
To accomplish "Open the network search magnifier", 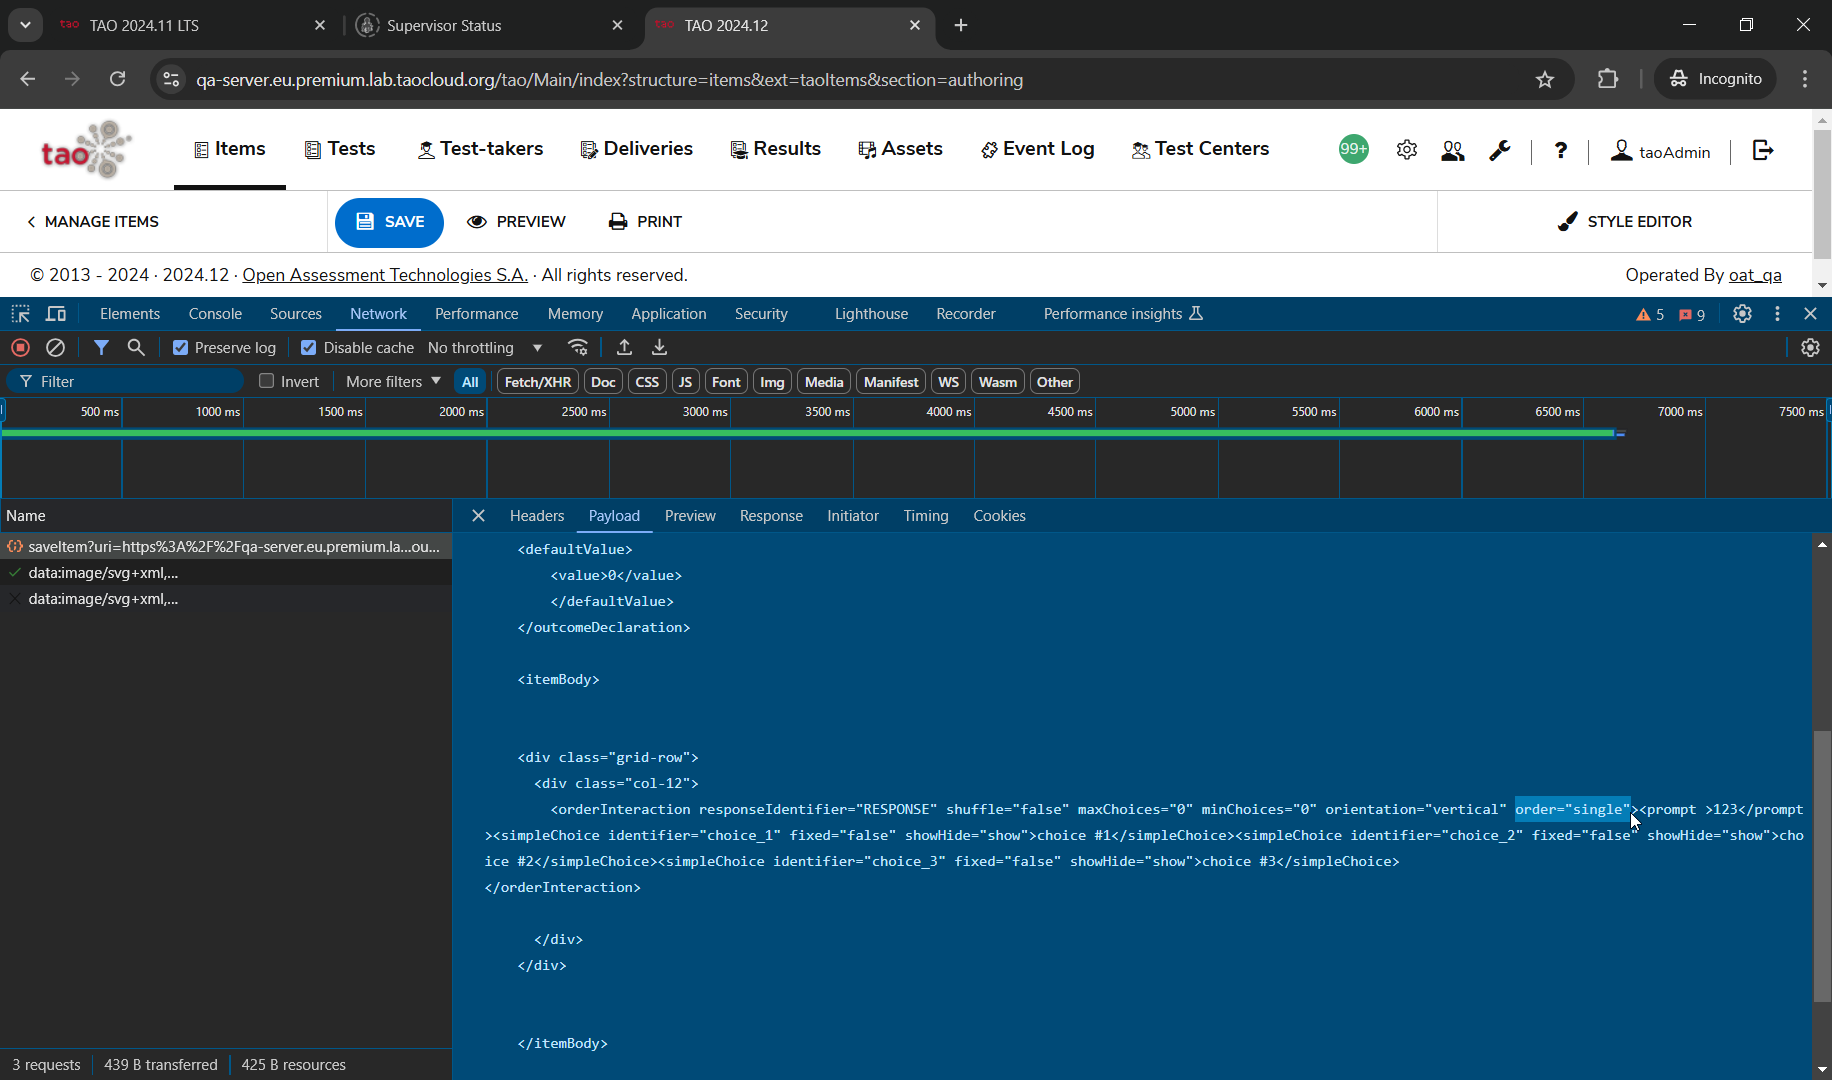I will (136, 347).
